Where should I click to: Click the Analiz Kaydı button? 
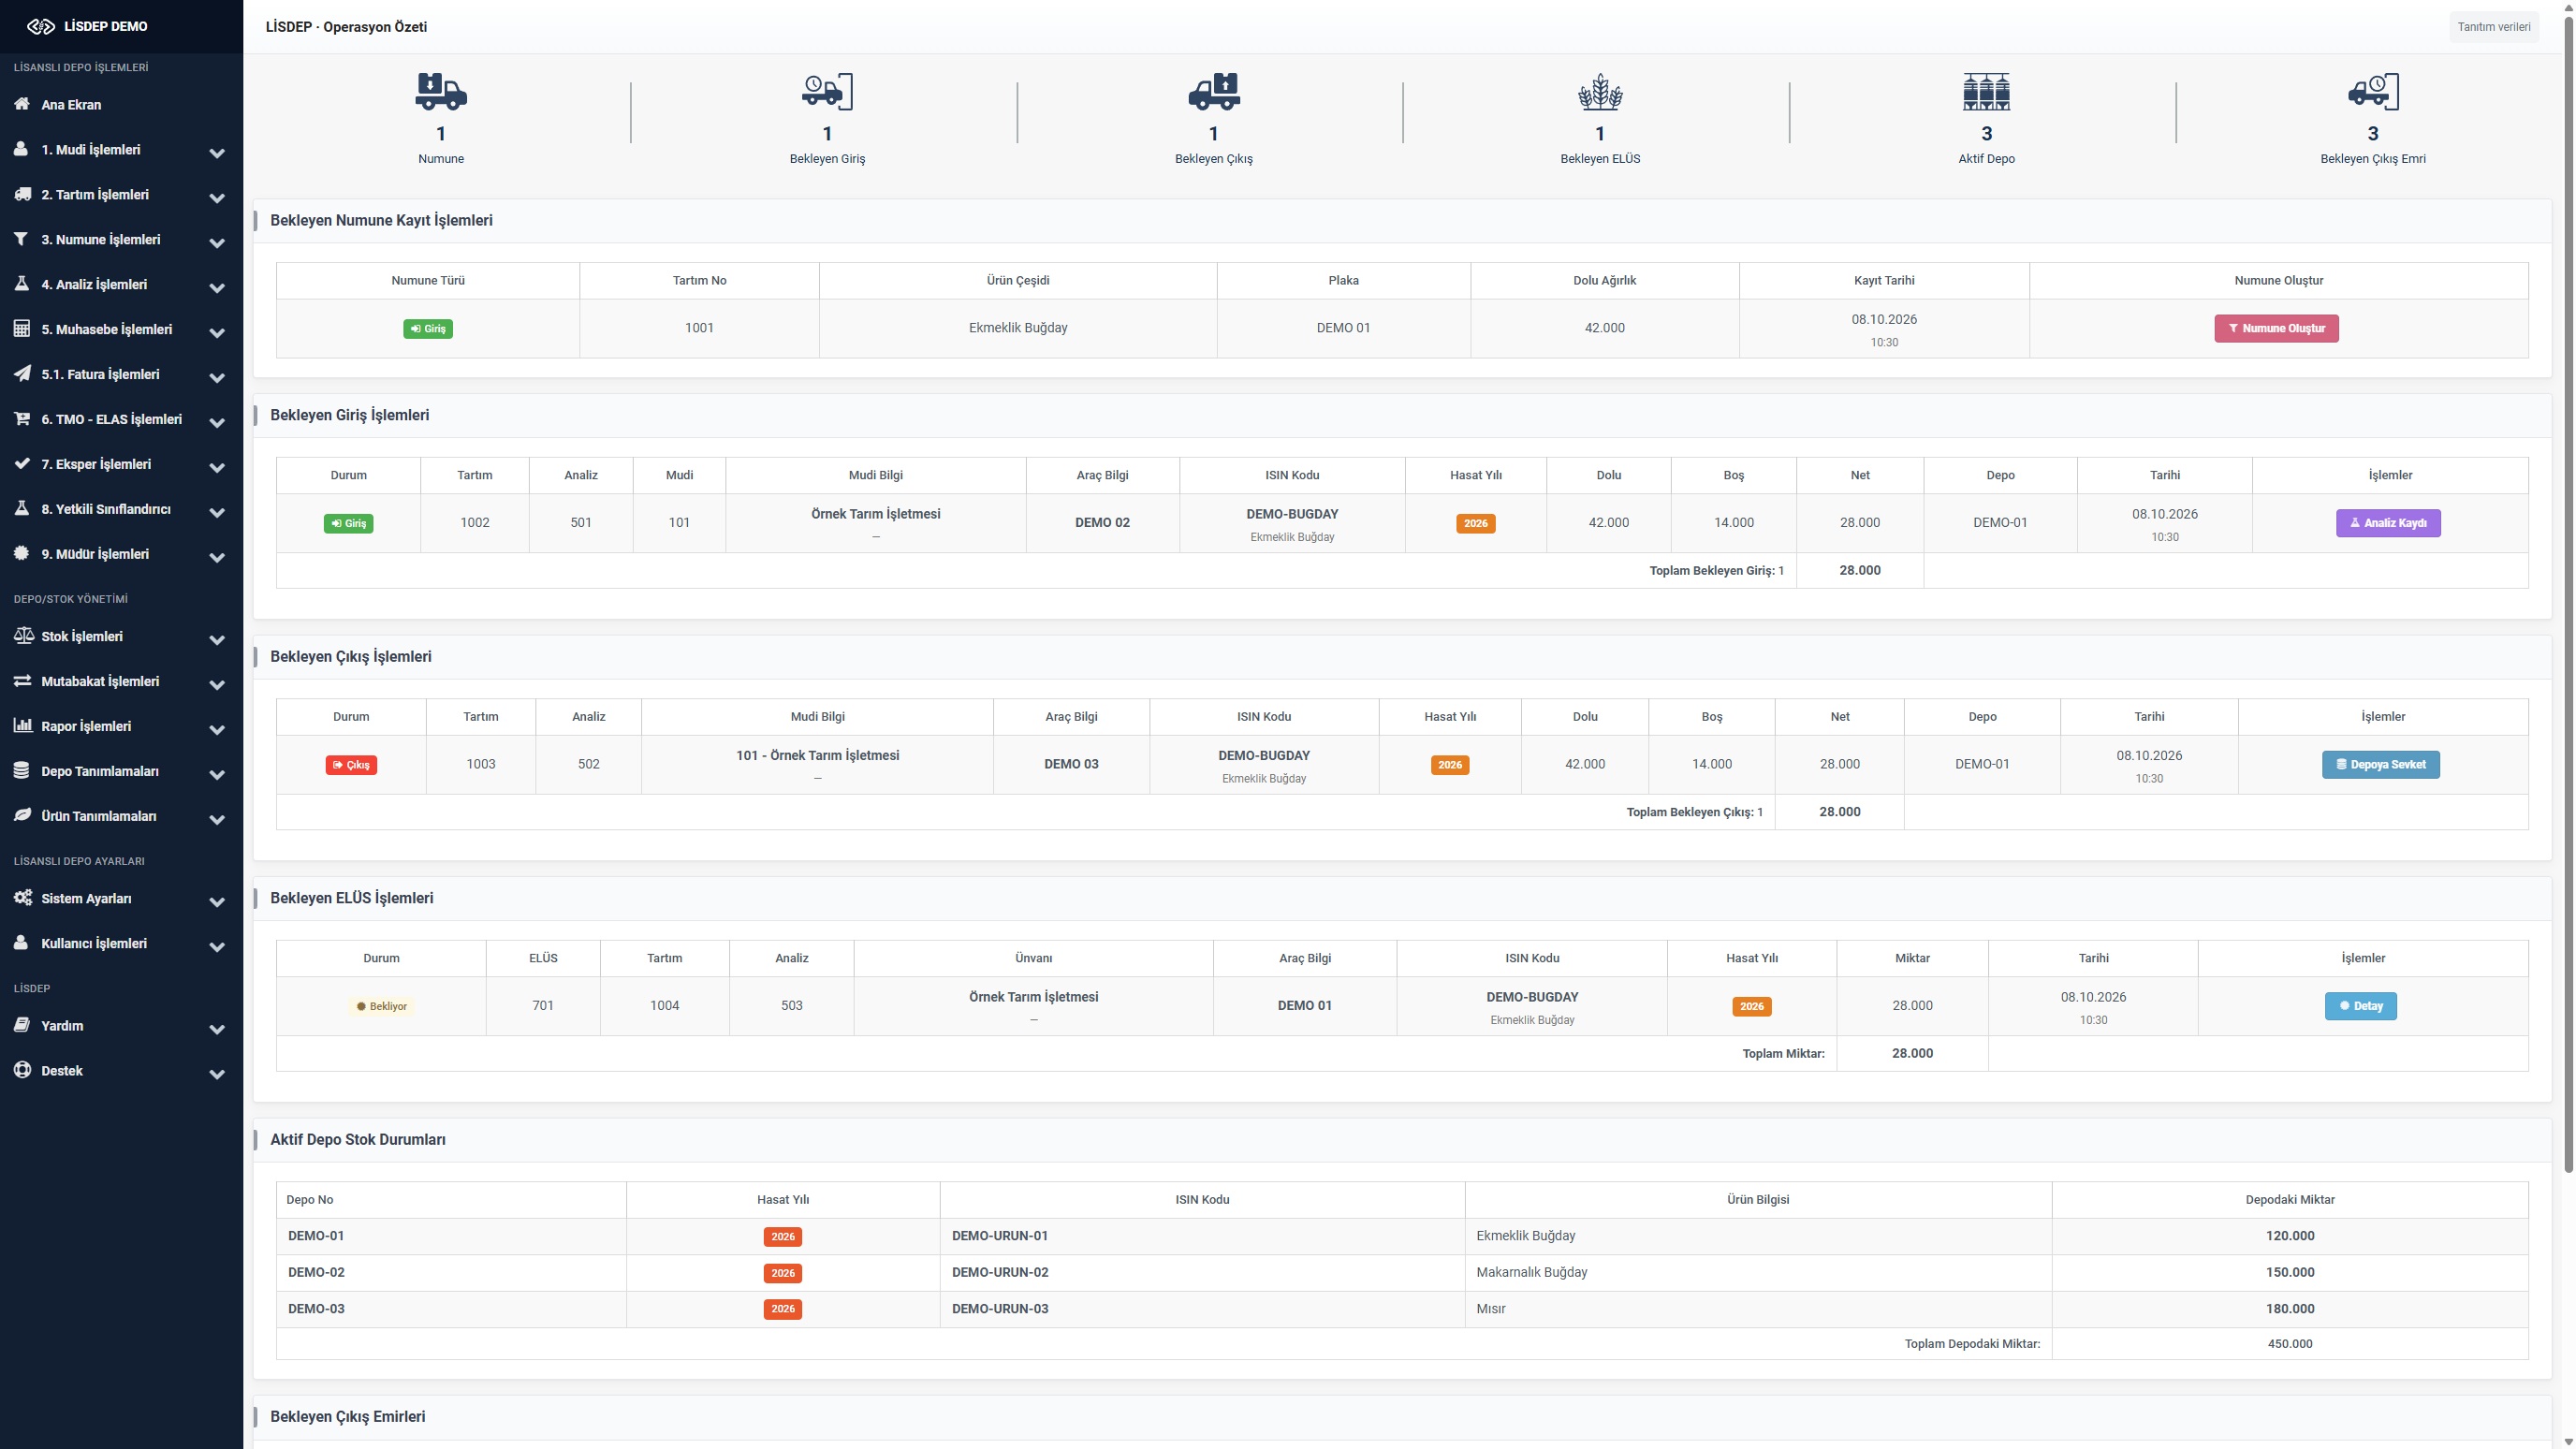pos(2388,523)
